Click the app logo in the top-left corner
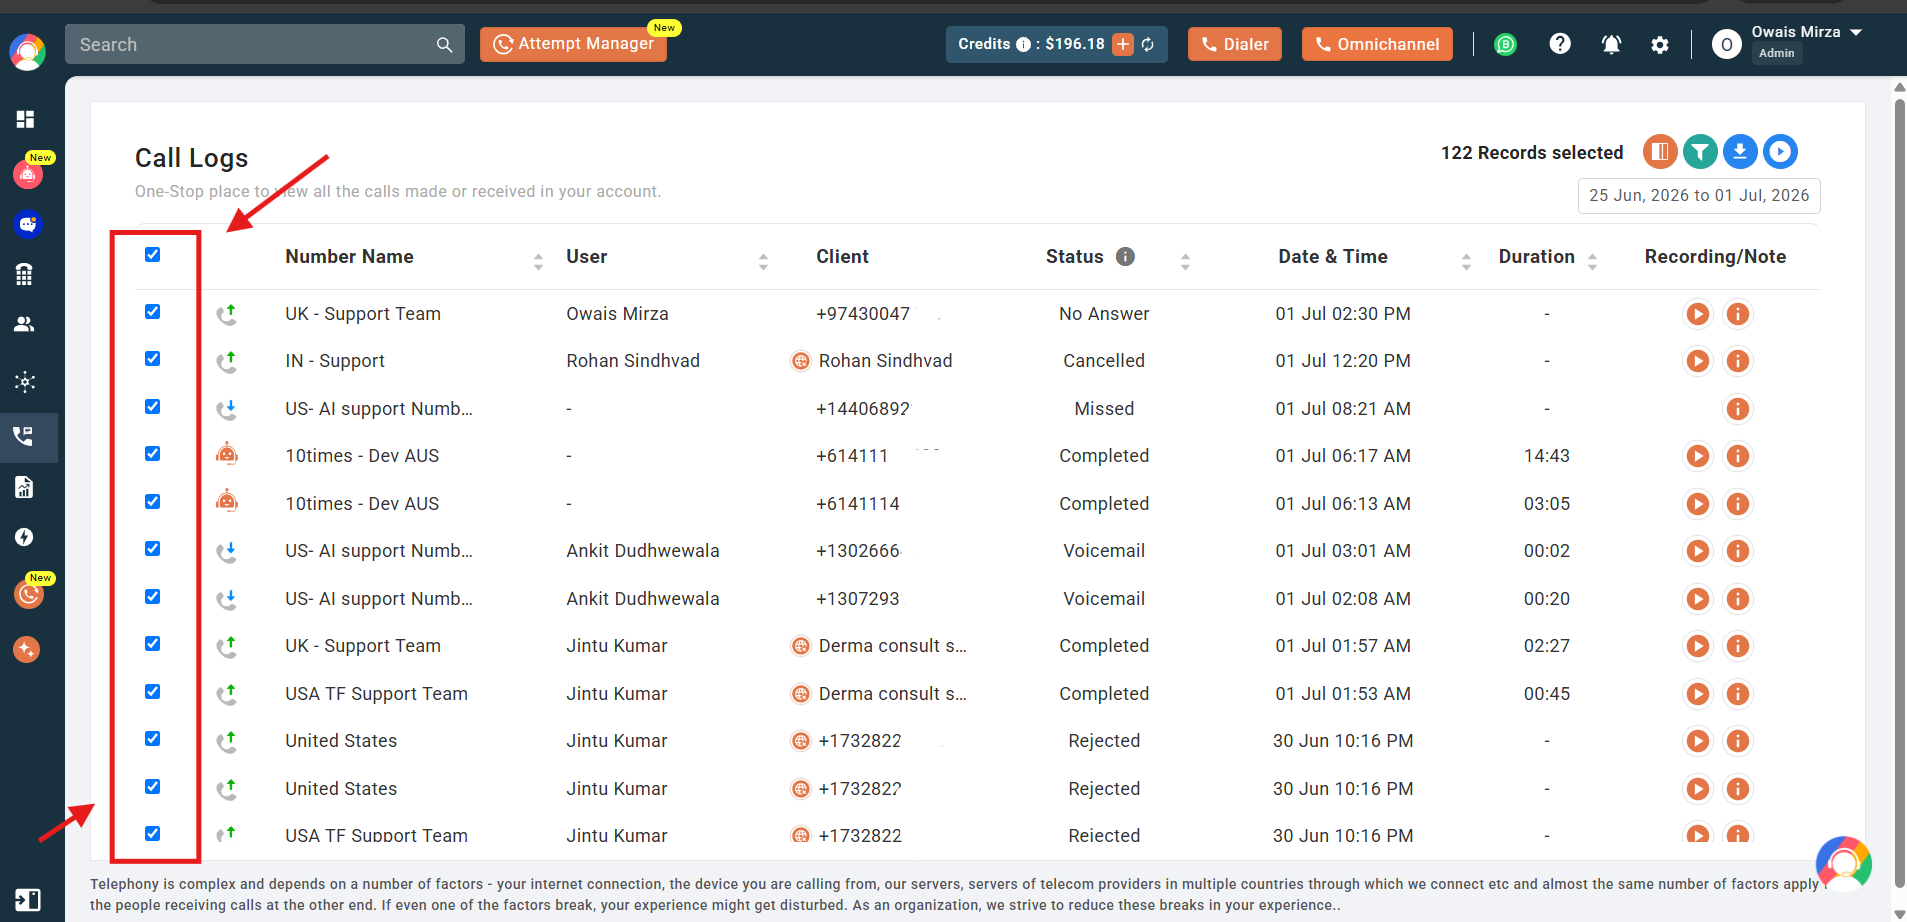 pyautogui.click(x=27, y=51)
